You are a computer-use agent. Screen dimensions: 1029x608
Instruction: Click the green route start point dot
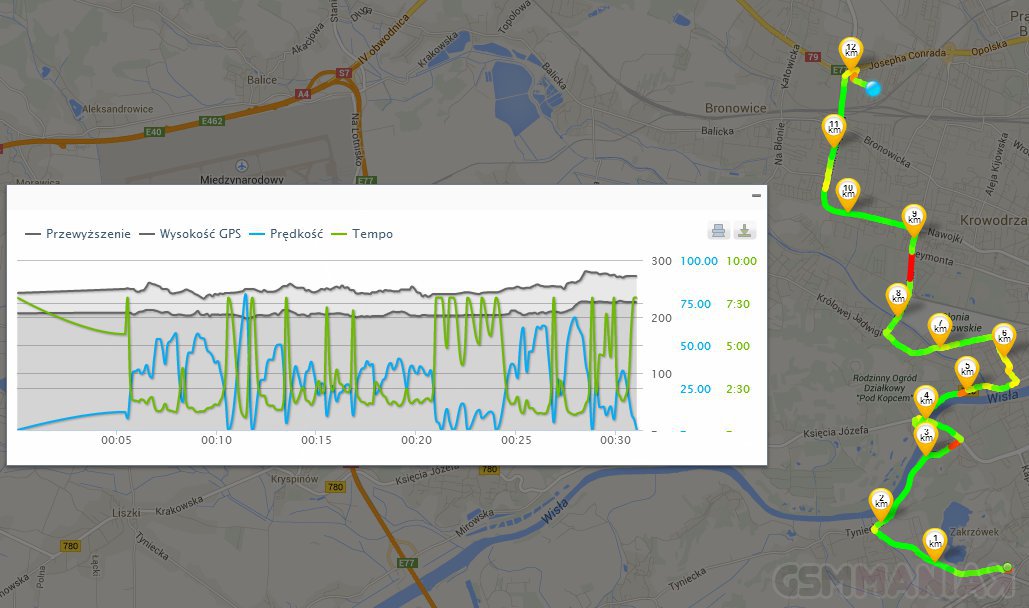[1008, 568]
